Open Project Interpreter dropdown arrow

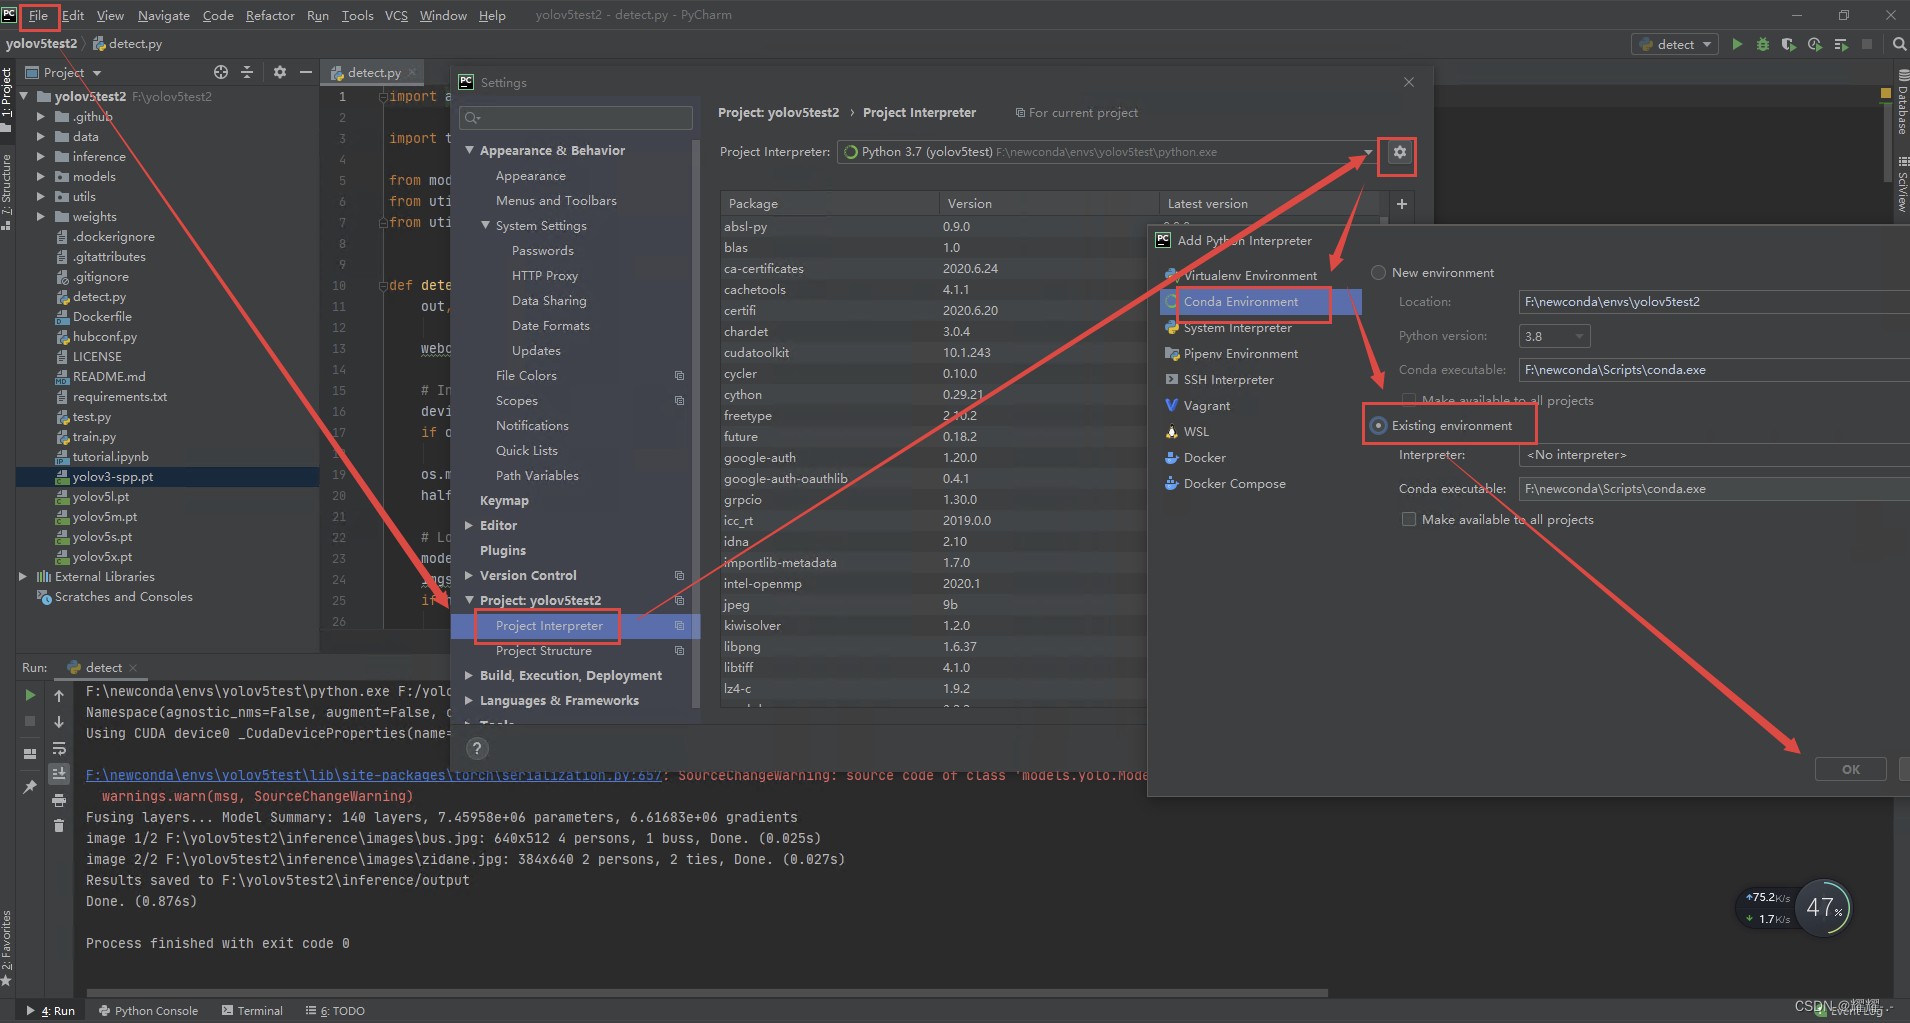point(1368,152)
